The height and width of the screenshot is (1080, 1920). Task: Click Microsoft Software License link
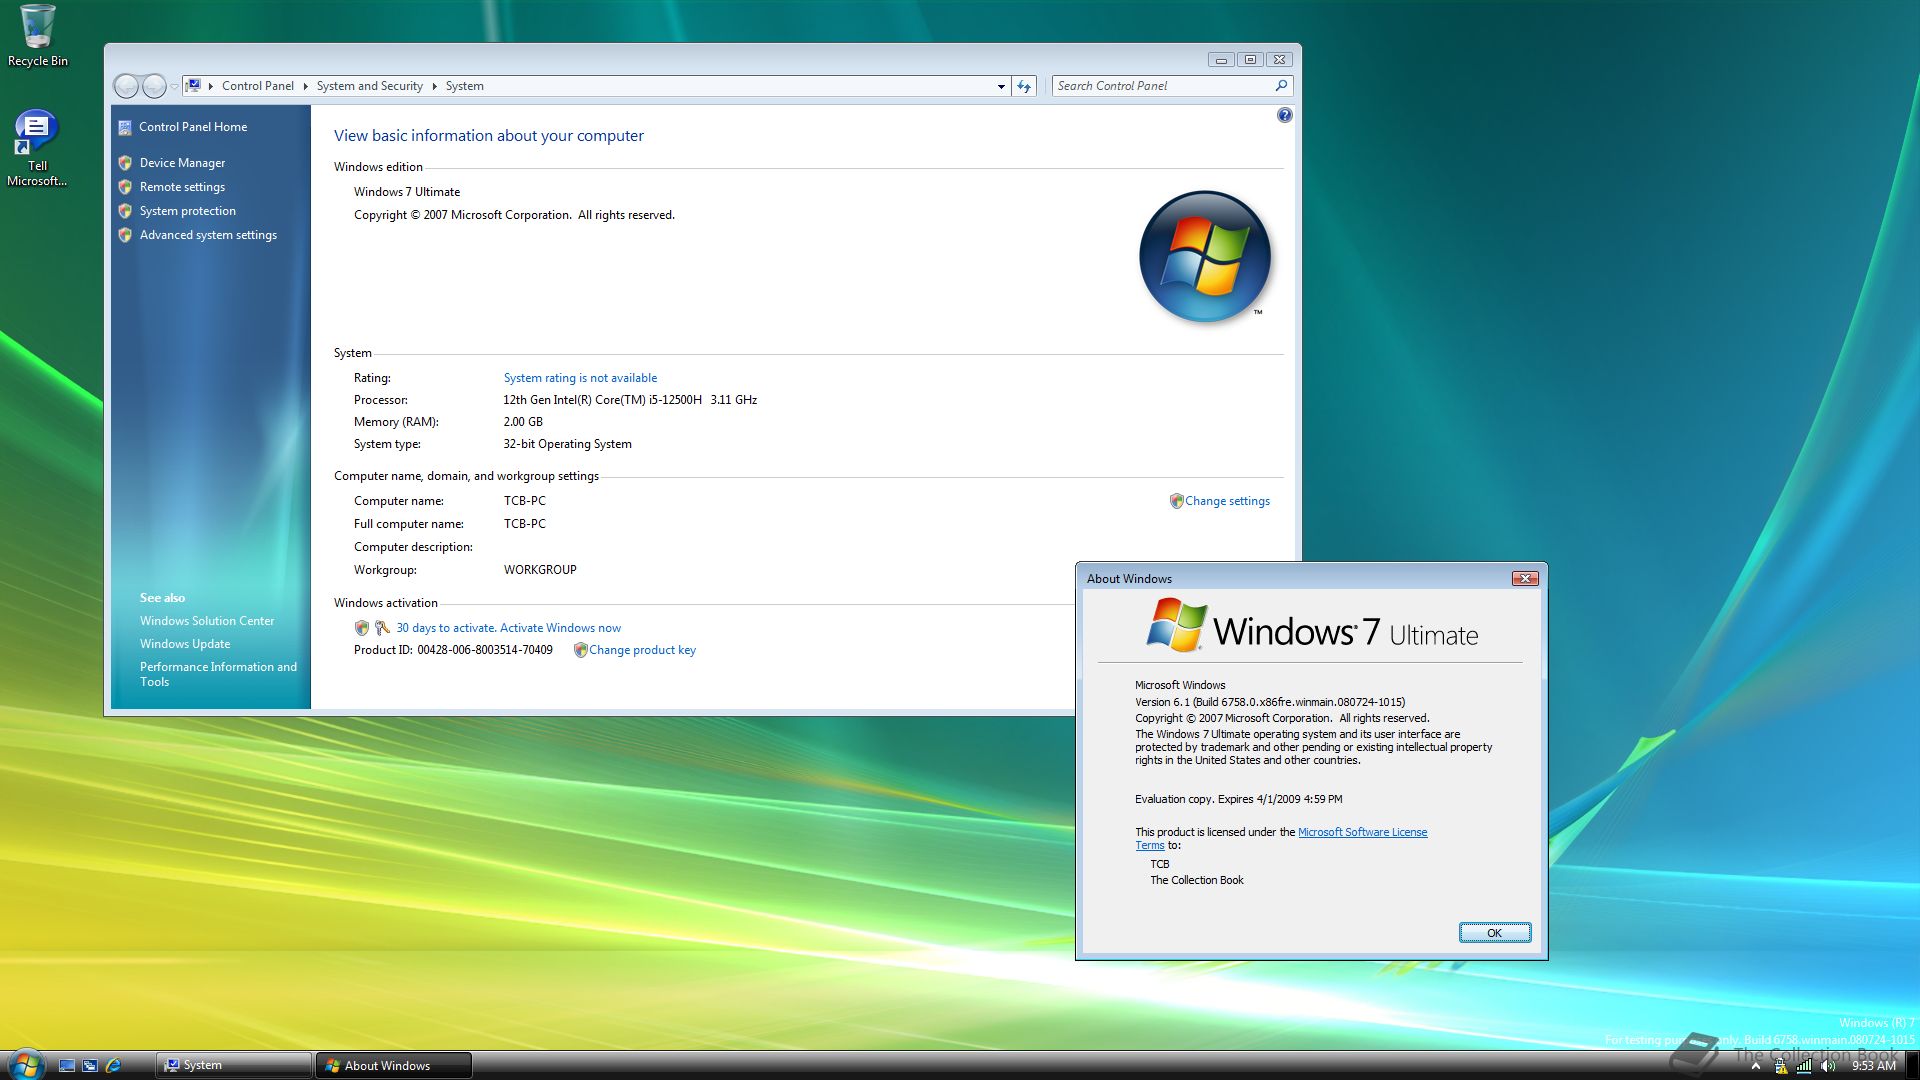[1362, 832]
